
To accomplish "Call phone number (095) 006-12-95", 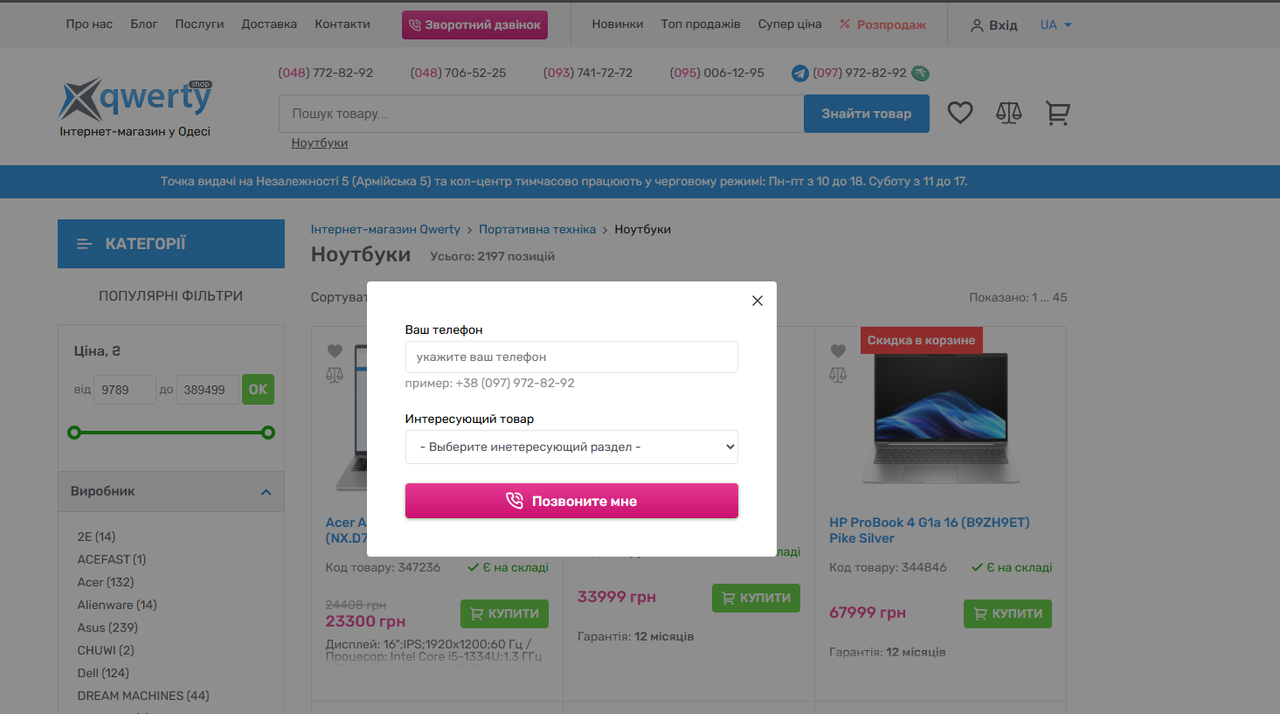I will coord(717,73).
